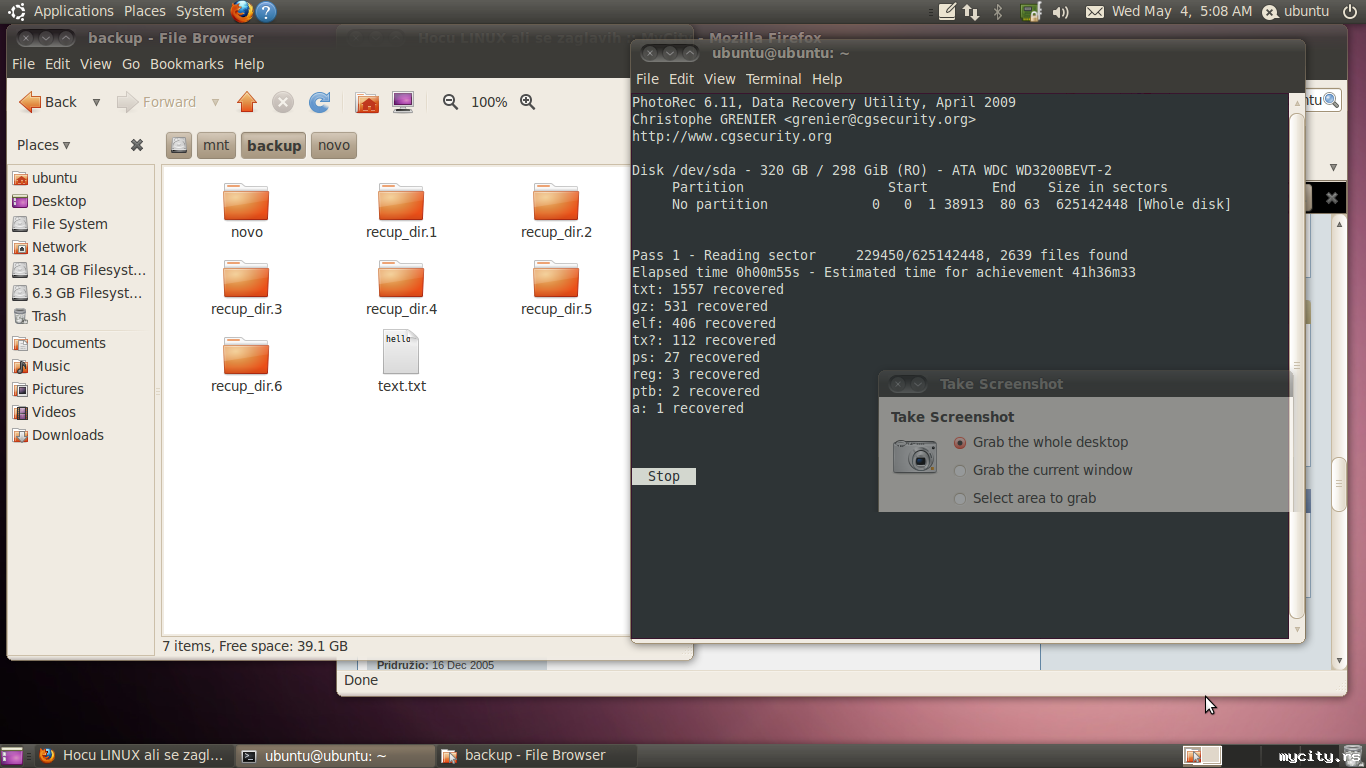
Task: Select Grab the current window option
Action: pyautogui.click(x=960, y=470)
